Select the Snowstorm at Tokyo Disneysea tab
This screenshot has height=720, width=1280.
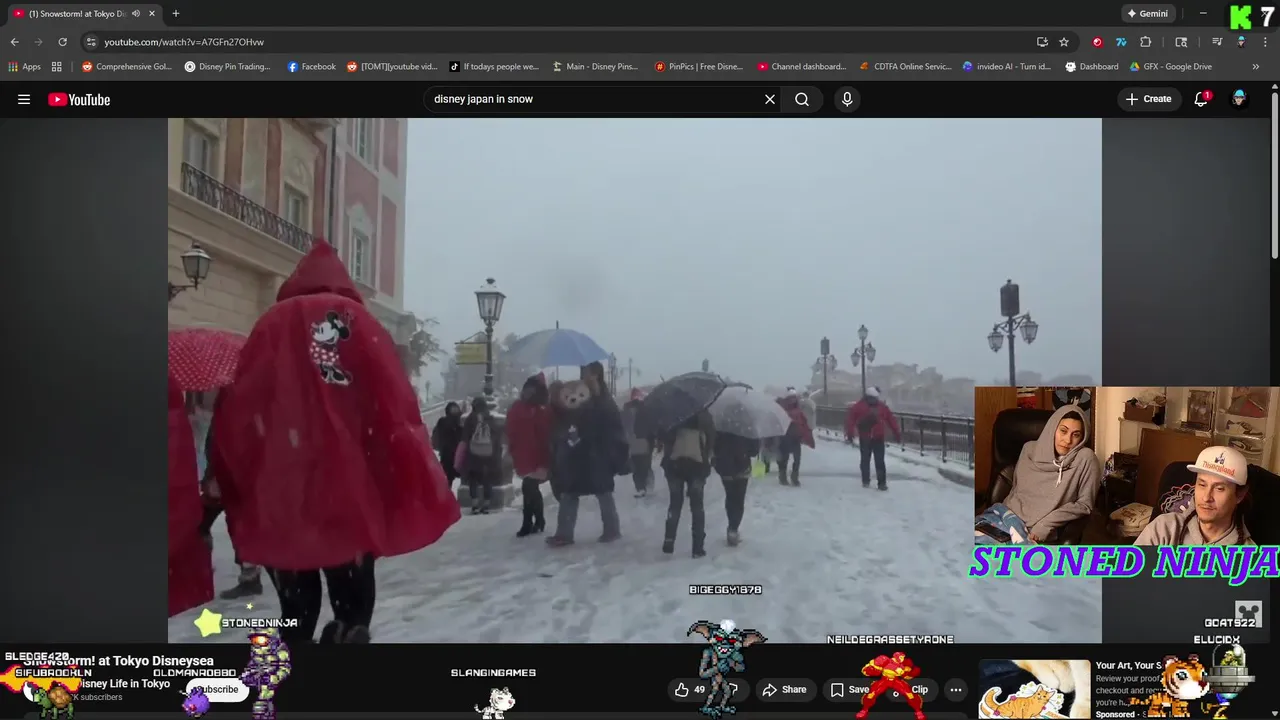click(x=76, y=14)
